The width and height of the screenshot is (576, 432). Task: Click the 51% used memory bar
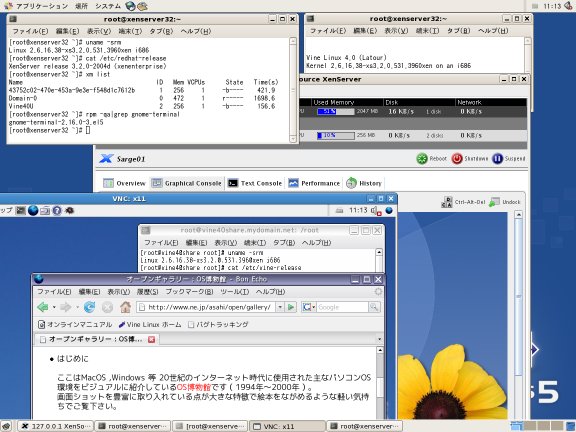coord(336,111)
